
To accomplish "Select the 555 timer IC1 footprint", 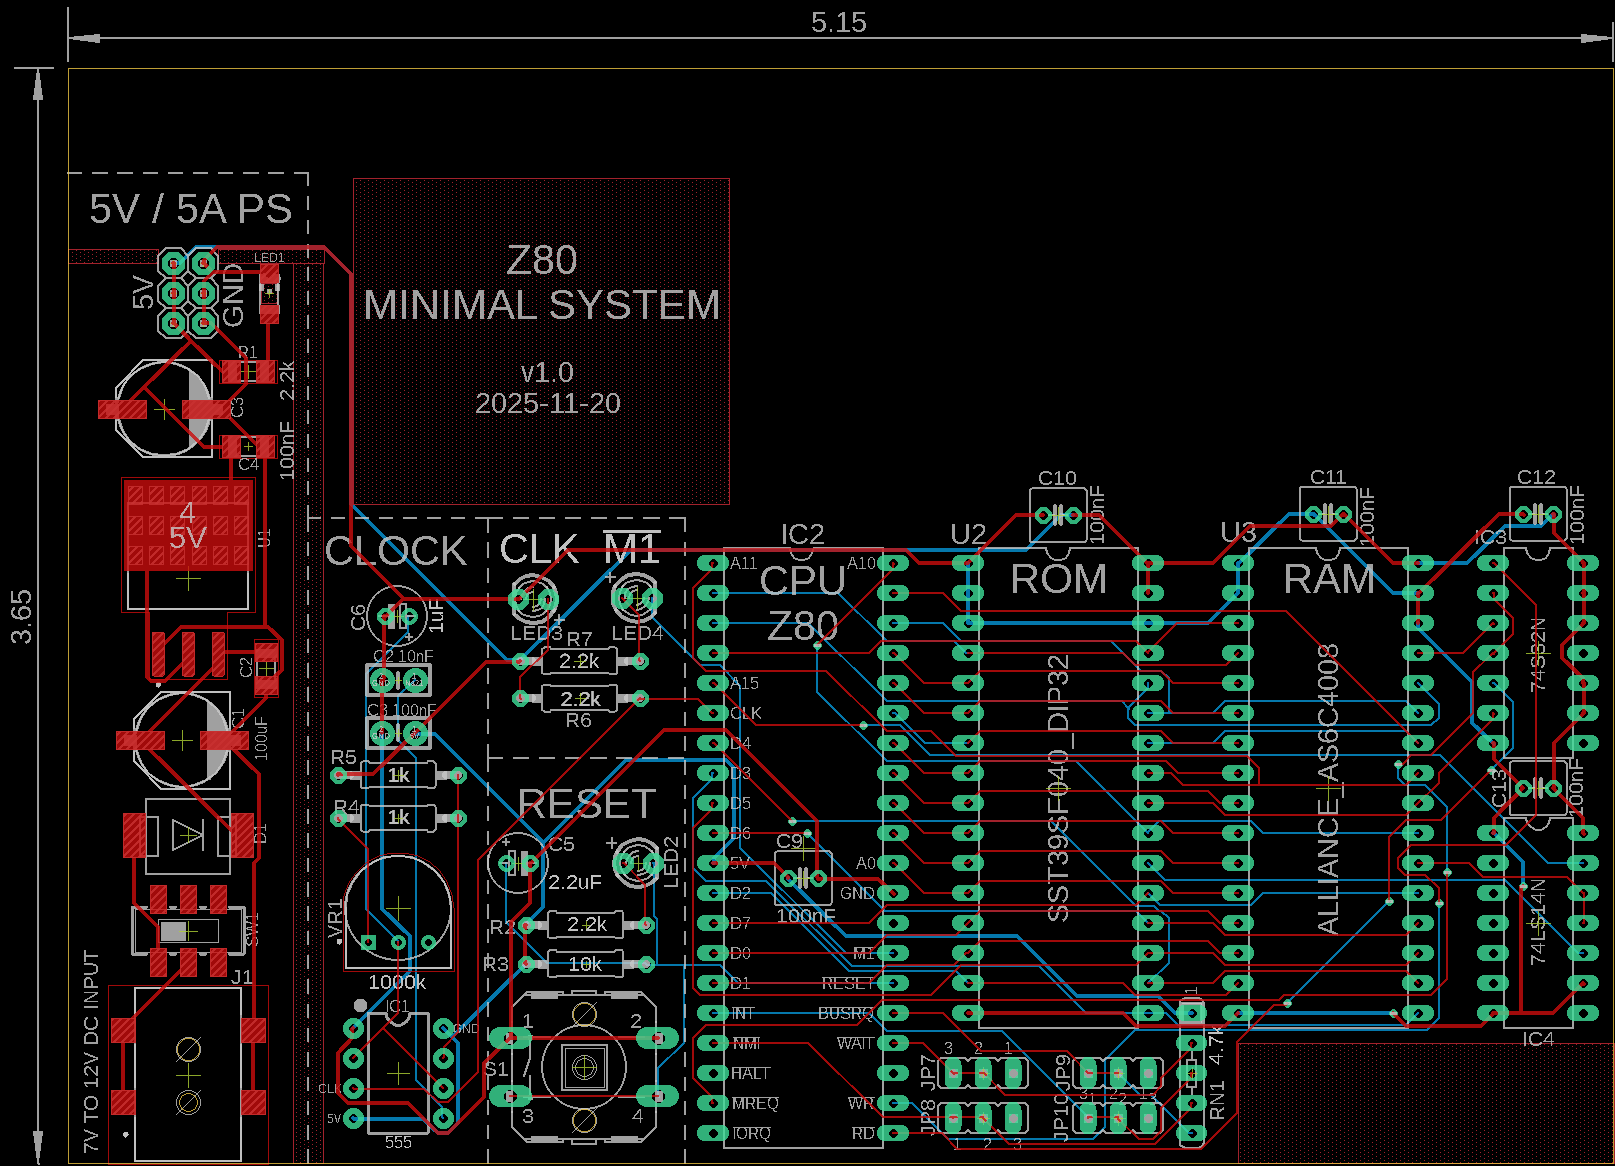I will coord(398,1073).
